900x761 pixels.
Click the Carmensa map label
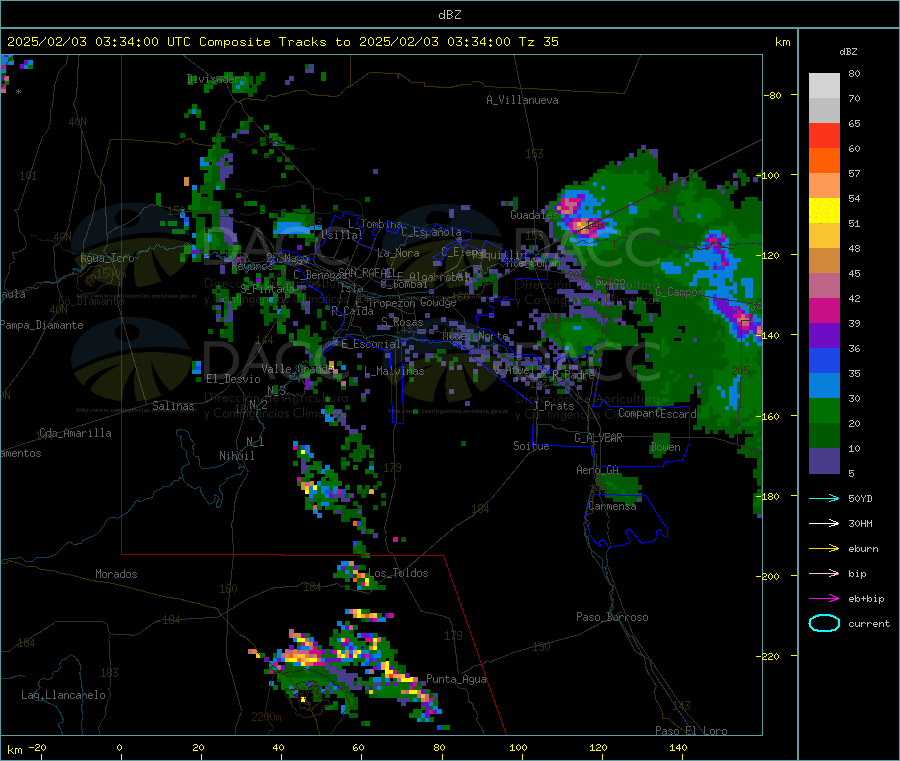pos(612,506)
